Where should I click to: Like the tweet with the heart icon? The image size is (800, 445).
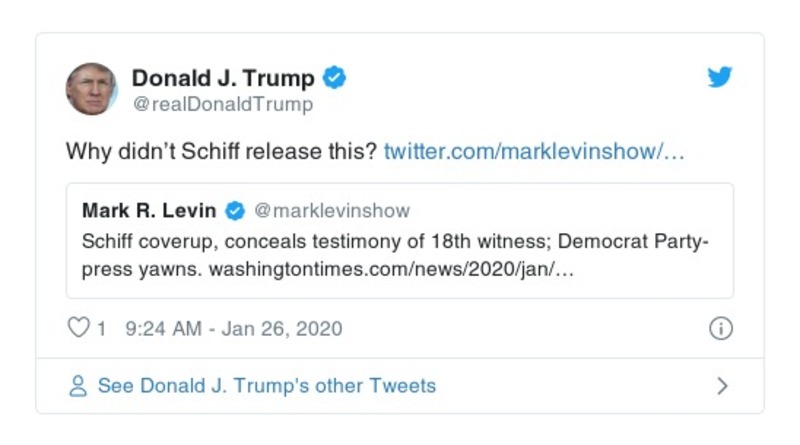tap(78, 328)
